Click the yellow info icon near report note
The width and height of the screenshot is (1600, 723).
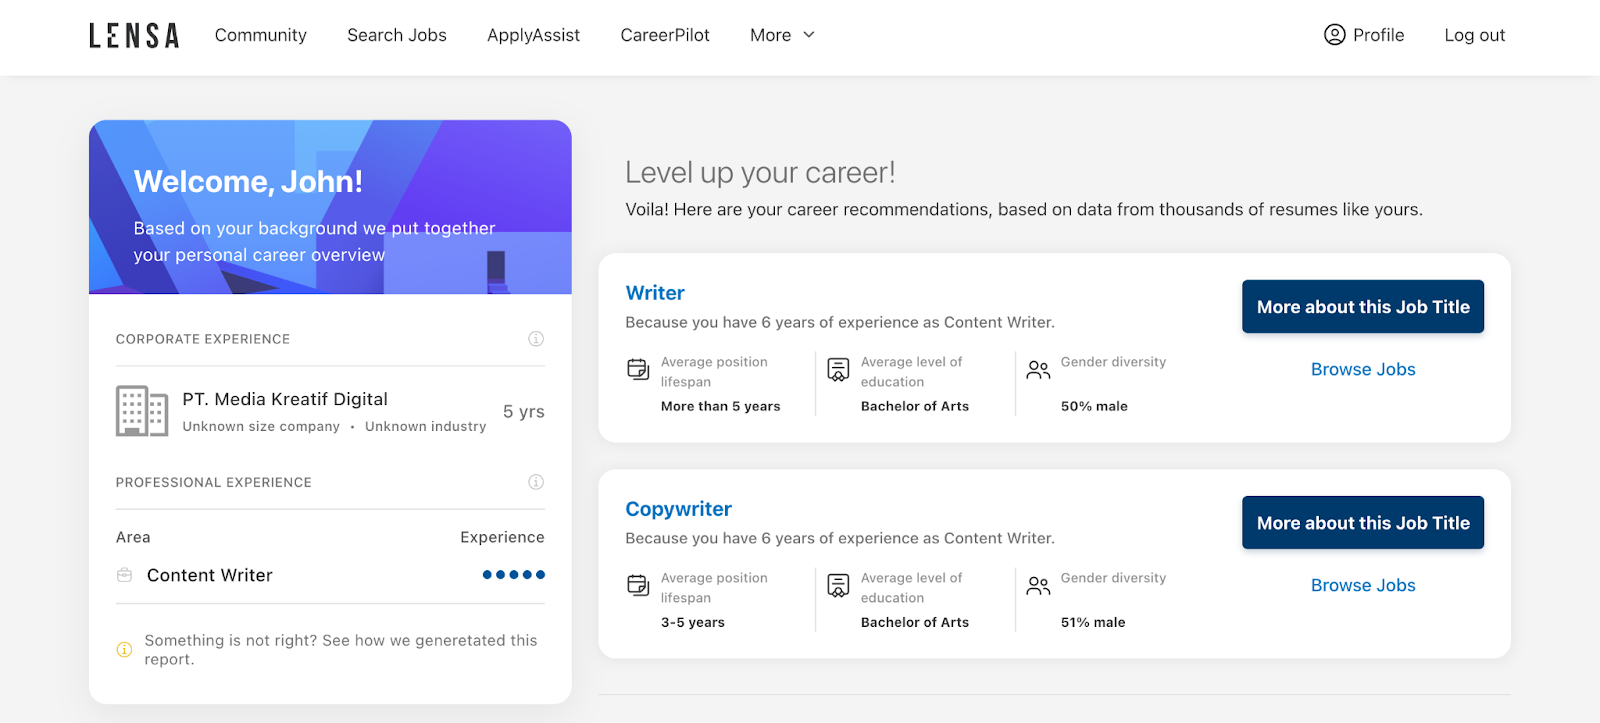click(x=125, y=650)
